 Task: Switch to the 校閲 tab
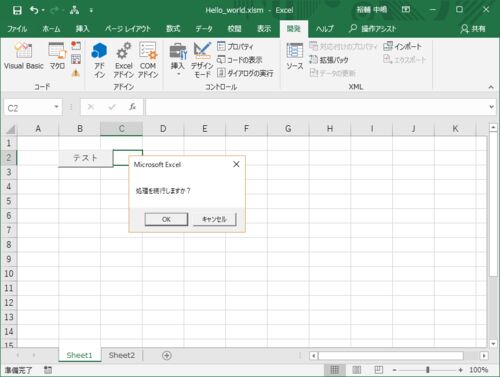(234, 29)
